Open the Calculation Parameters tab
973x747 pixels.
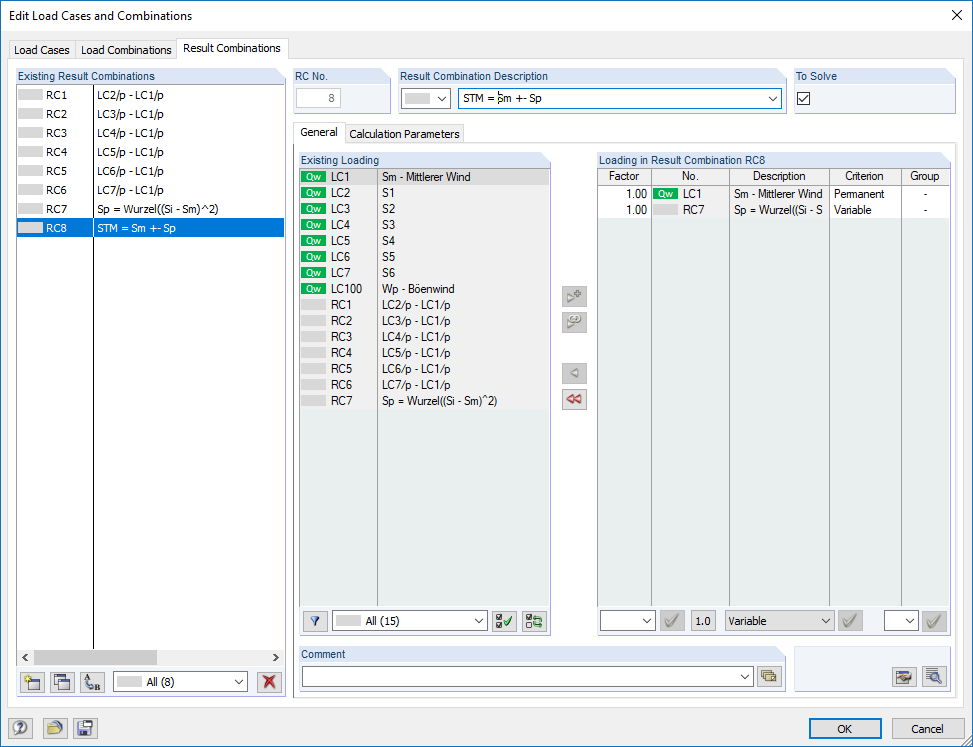(x=404, y=134)
